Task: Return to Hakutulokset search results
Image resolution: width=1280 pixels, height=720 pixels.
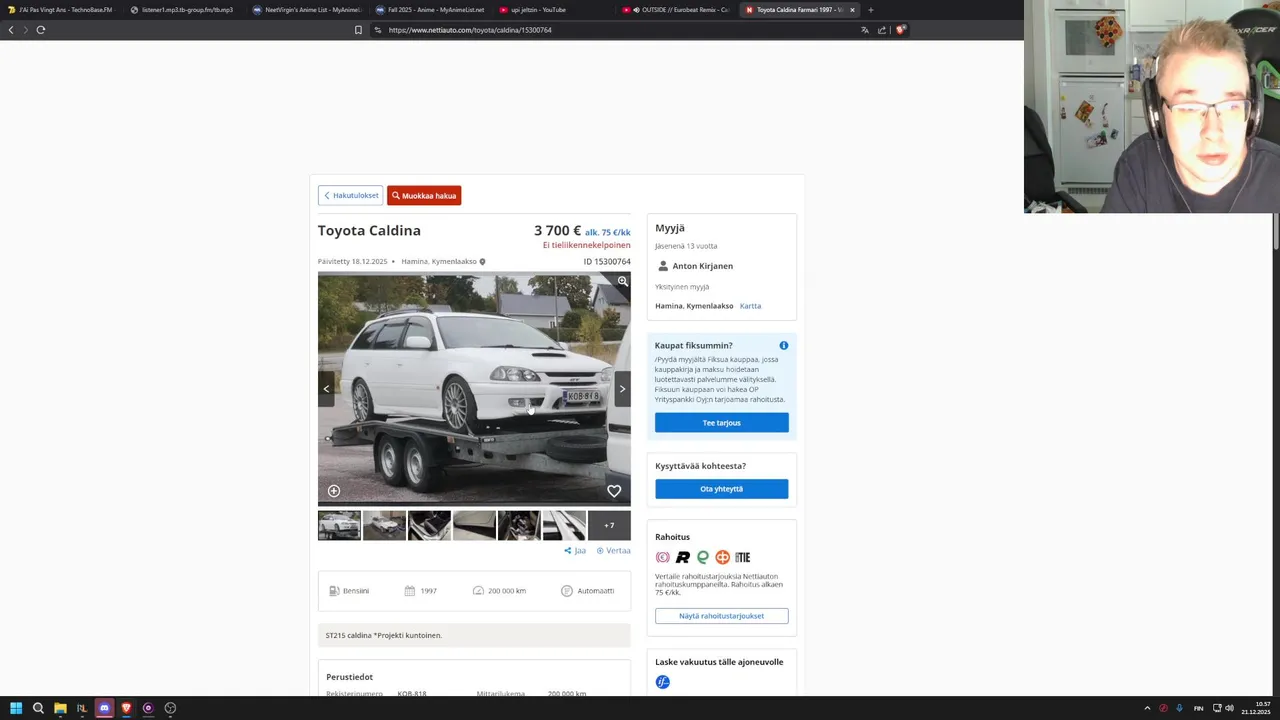Action: 350,196
